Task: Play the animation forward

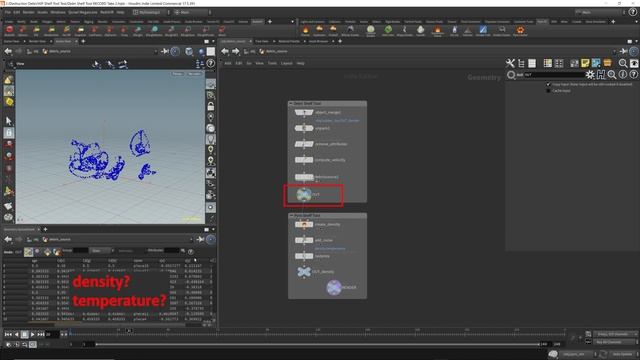Action: pyautogui.click(x=33, y=334)
